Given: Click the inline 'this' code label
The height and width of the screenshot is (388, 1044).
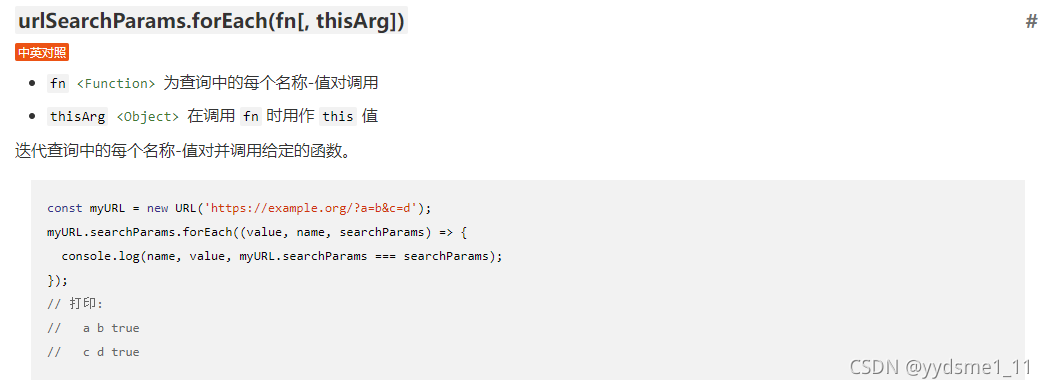Looking at the screenshot, I should (x=338, y=116).
